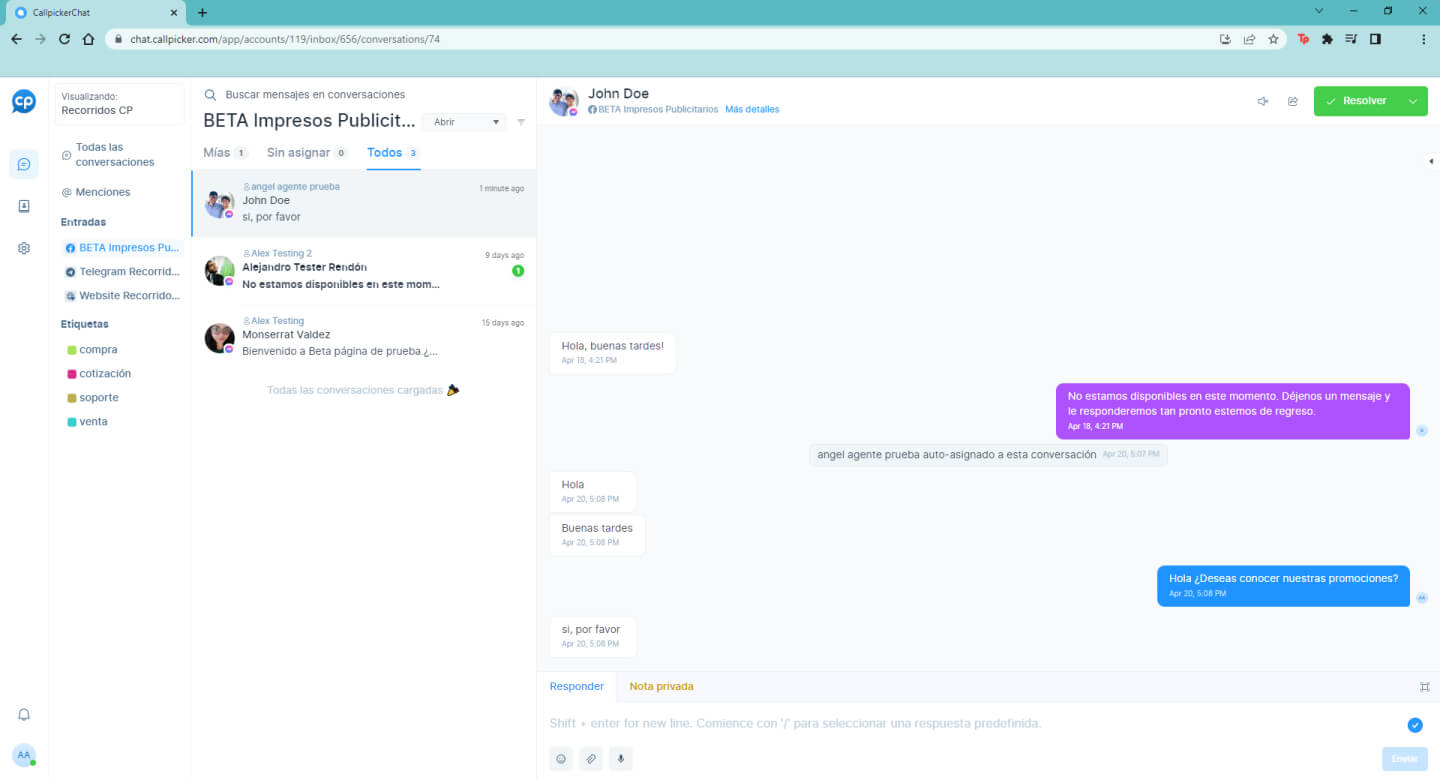This screenshot has width=1440, height=781.
Task: Open the Visualizando Recorridos CP selector
Action: click(x=119, y=104)
